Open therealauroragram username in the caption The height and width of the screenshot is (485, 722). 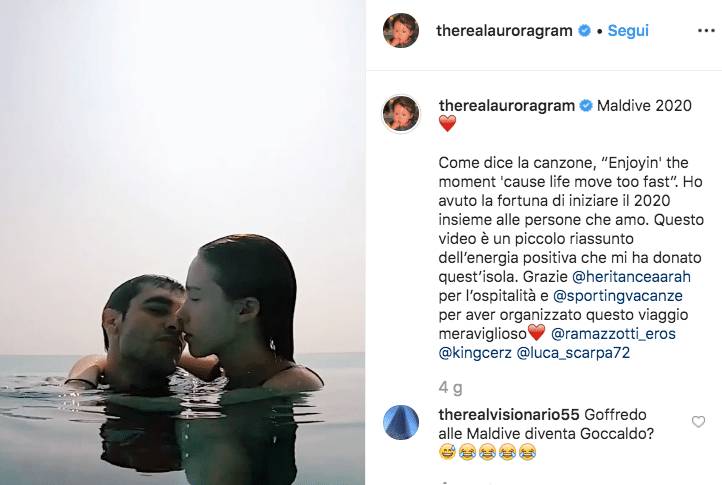click(x=507, y=105)
